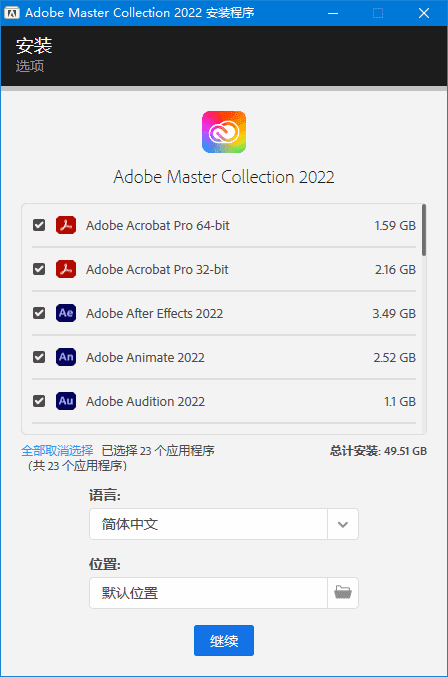Click the Acrobat Pro 32-bit app icon
Screen dimensions: 448x677
click(66, 269)
